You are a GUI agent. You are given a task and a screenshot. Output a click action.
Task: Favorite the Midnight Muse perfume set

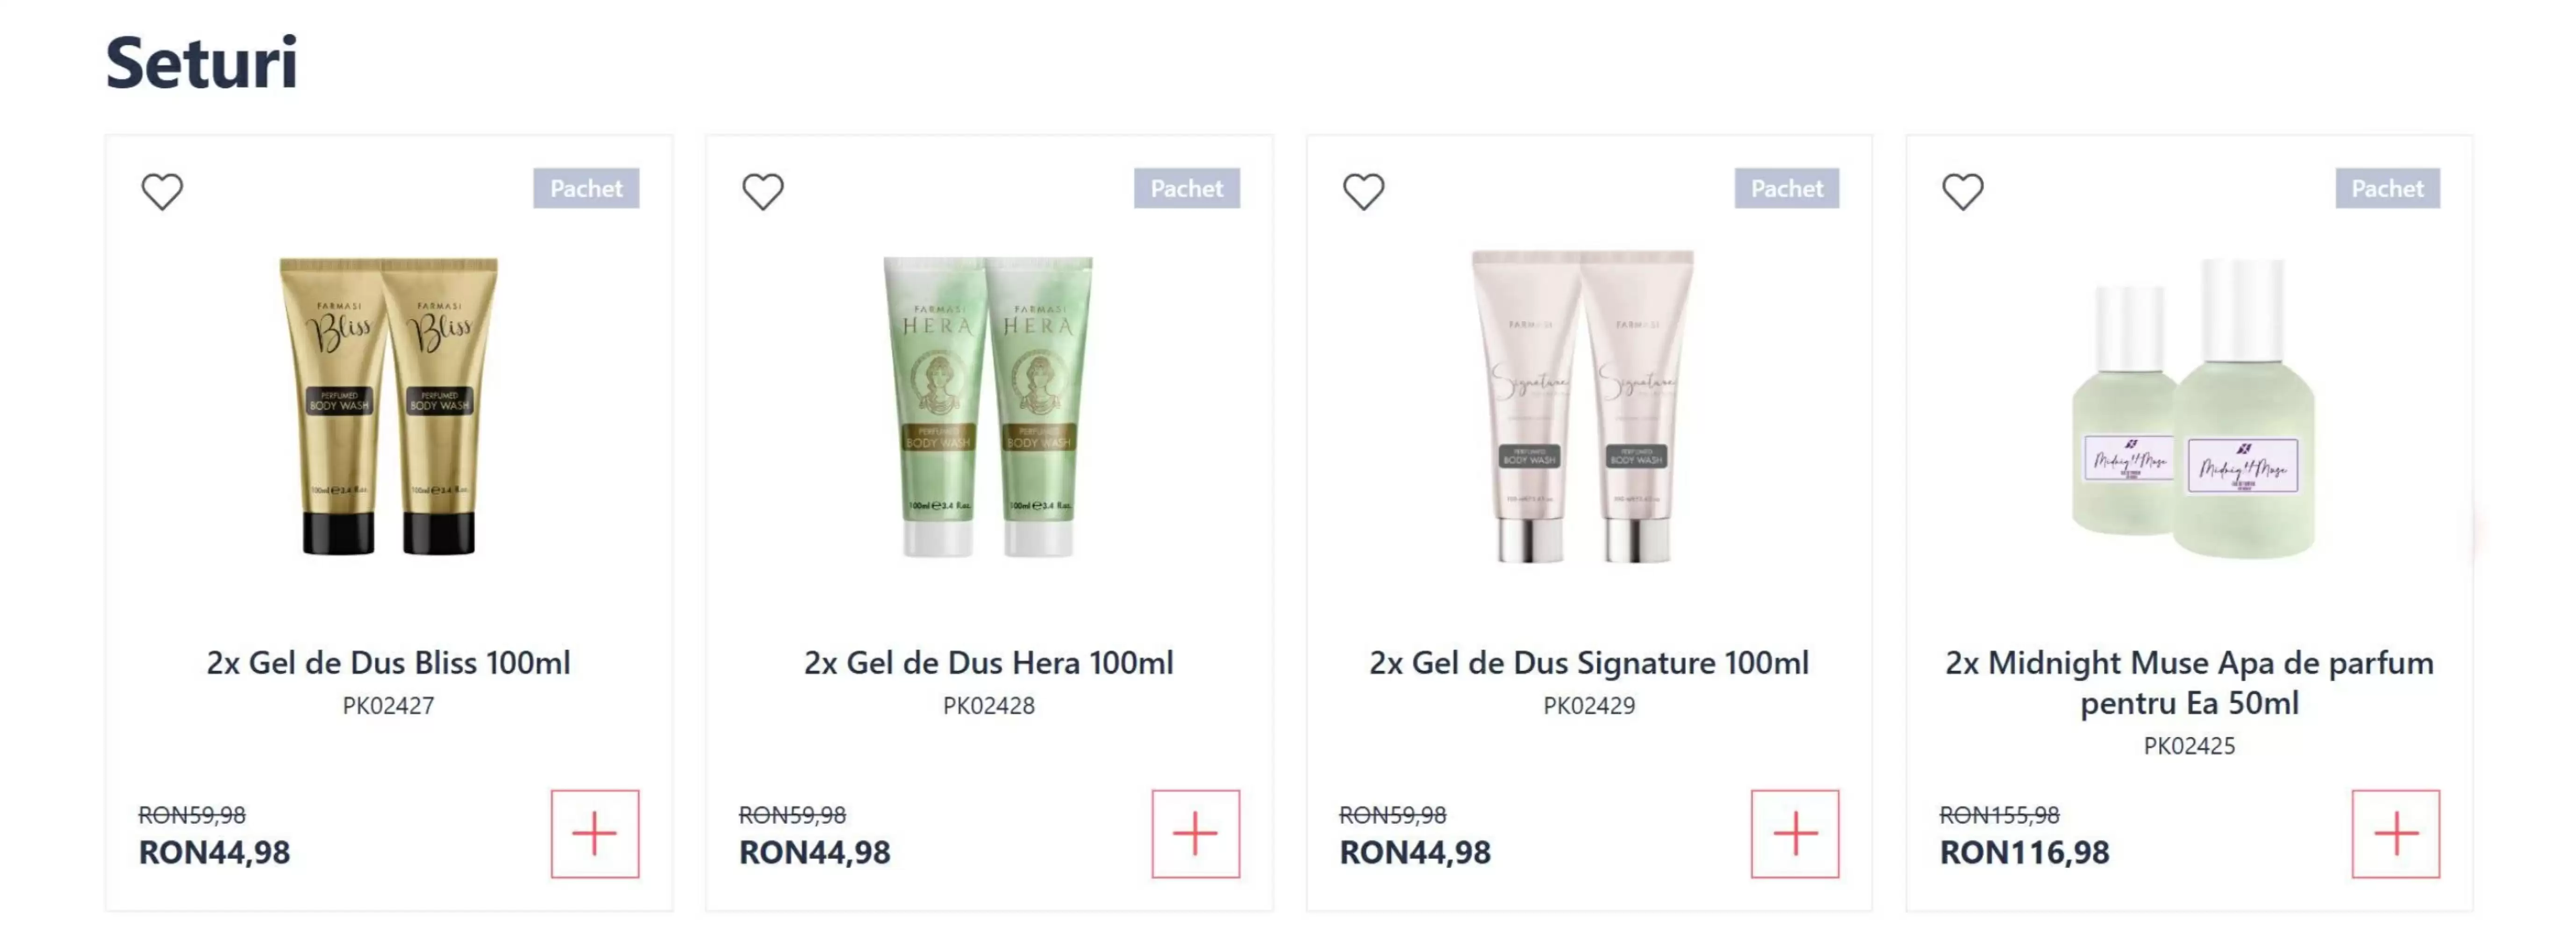pyautogui.click(x=1962, y=191)
